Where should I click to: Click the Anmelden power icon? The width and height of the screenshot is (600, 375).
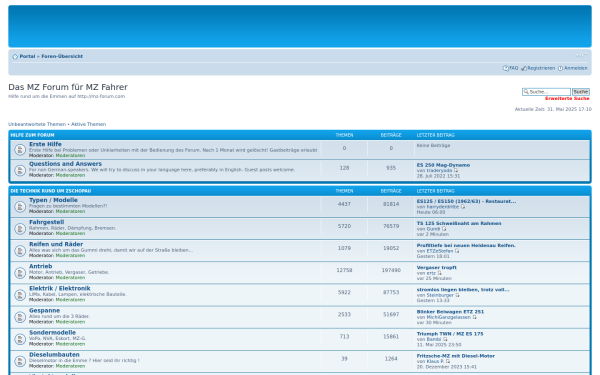pyautogui.click(x=560, y=68)
